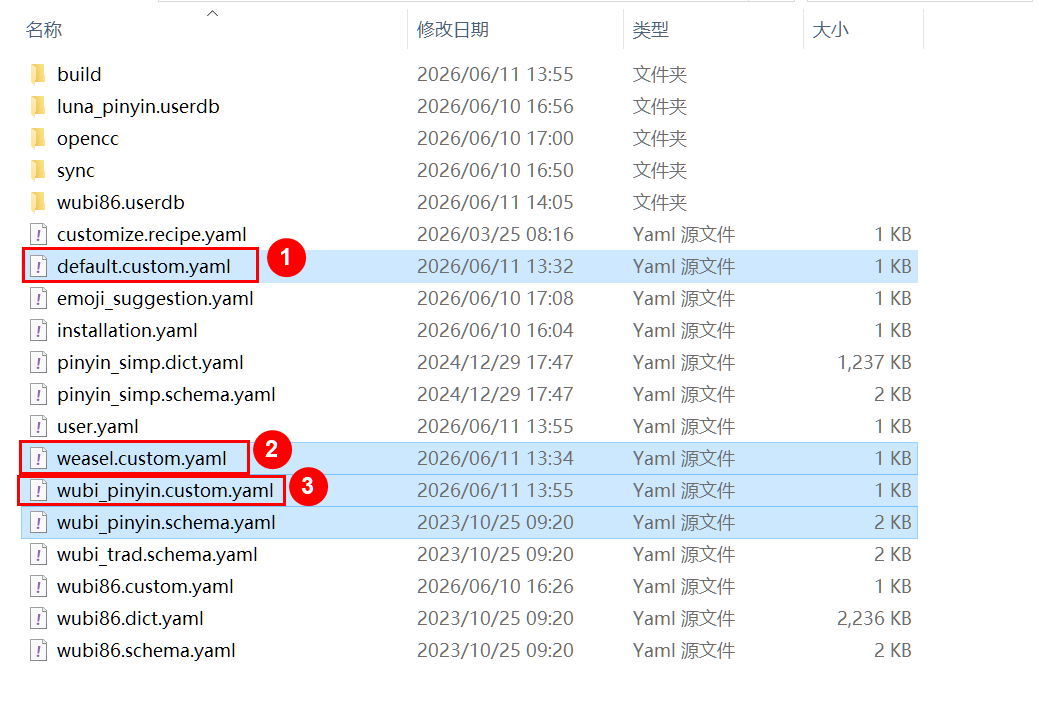Select the default.custom.yaml file name
Image resolution: width=1039 pixels, height=724 pixels.
[144, 266]
